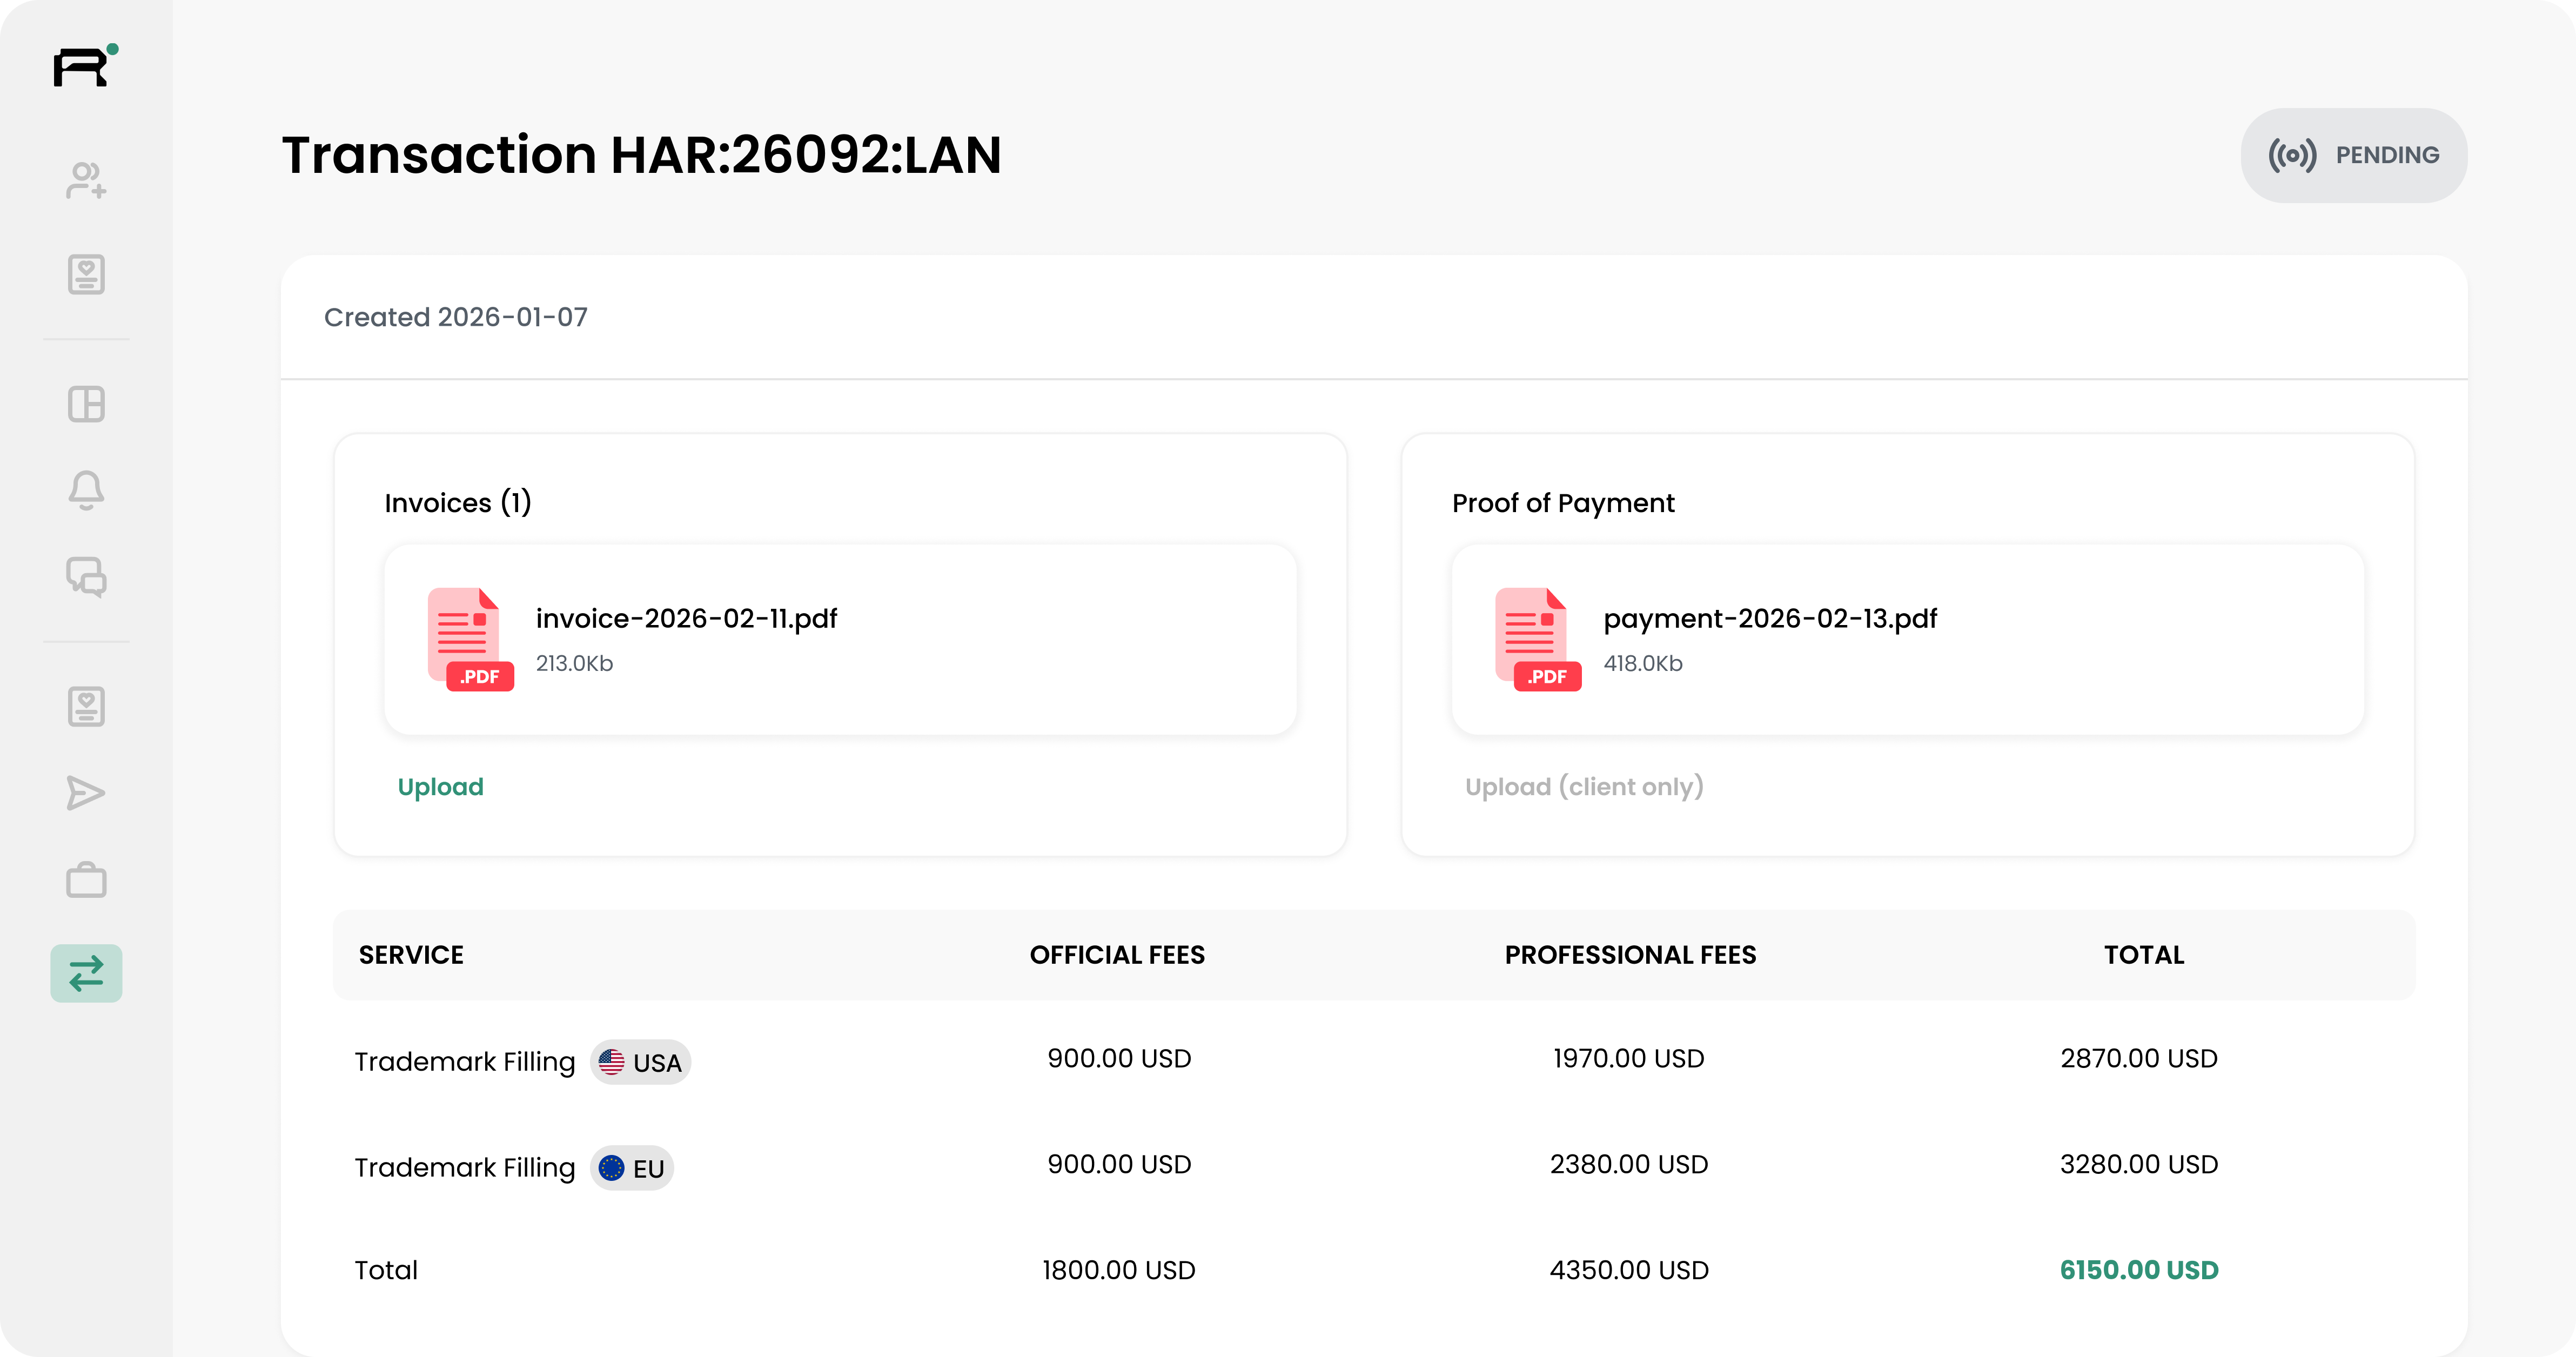The width and height of the screenshot is (2576, 1357).
Task: Open the dashboard layout sidebar icon
Action: 86,404
